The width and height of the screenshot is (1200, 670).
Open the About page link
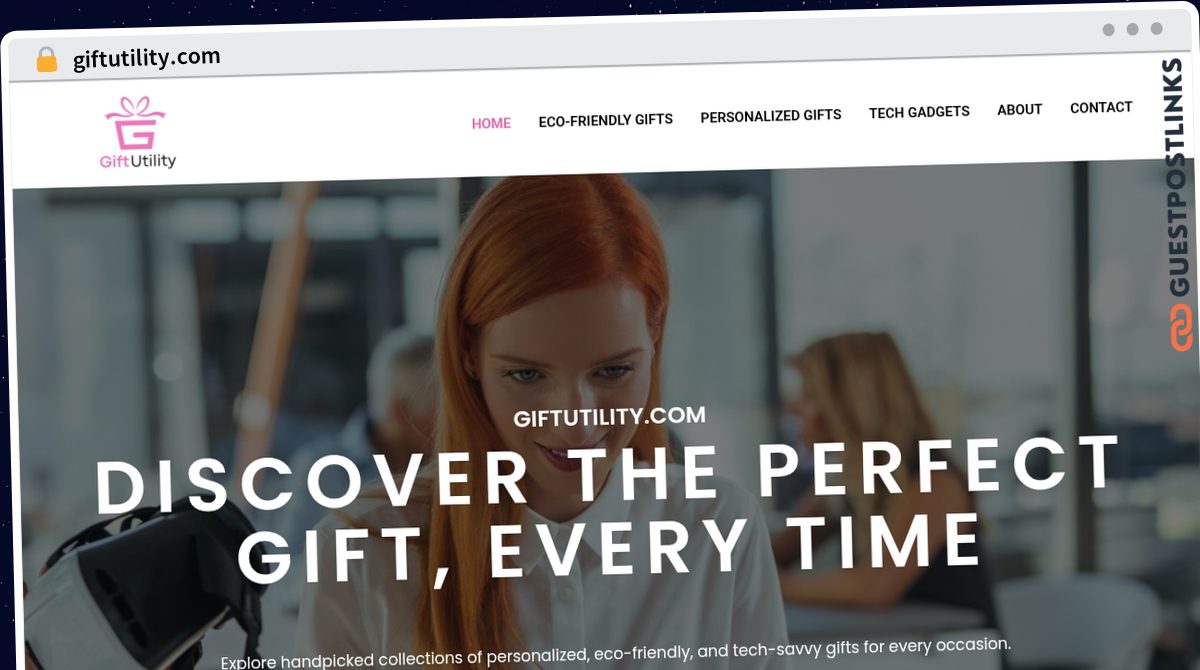tap(1019, 110)
